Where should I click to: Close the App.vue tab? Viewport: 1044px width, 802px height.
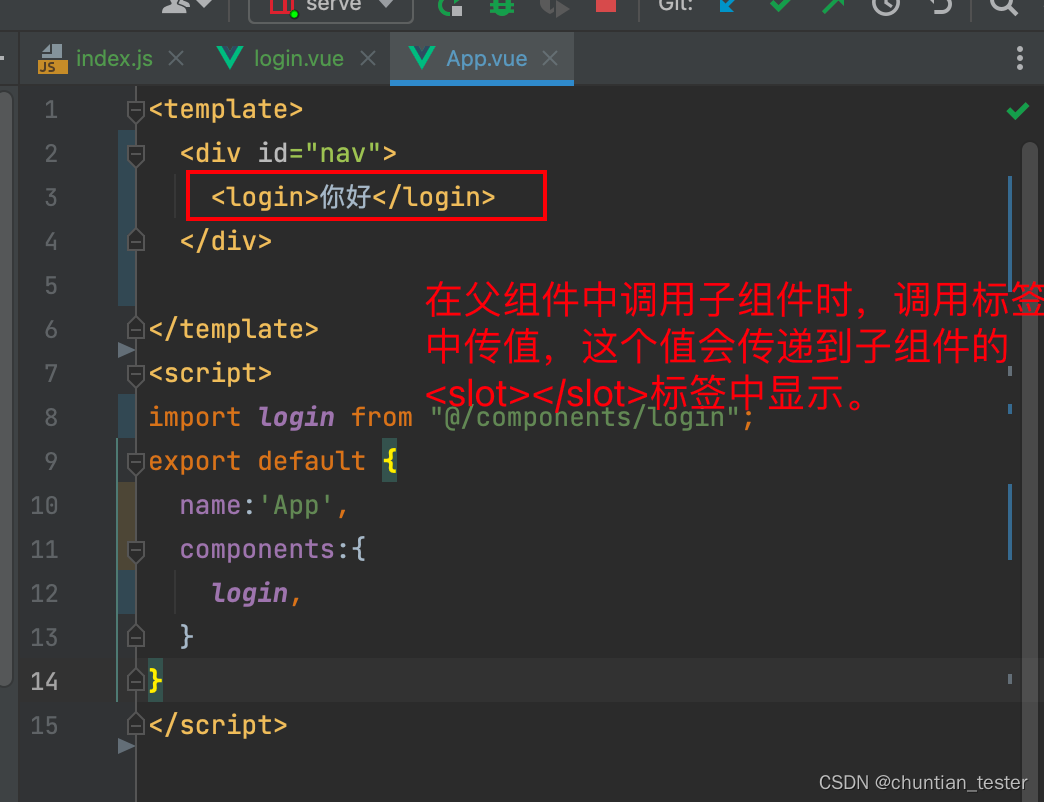[550, 59]
